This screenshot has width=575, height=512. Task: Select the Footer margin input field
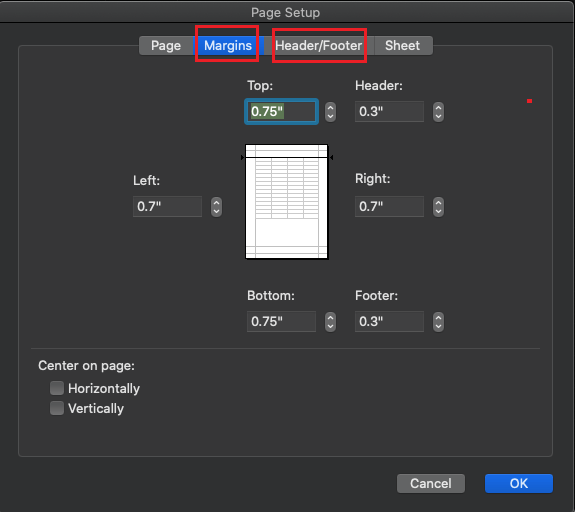(x=389, y=322)
